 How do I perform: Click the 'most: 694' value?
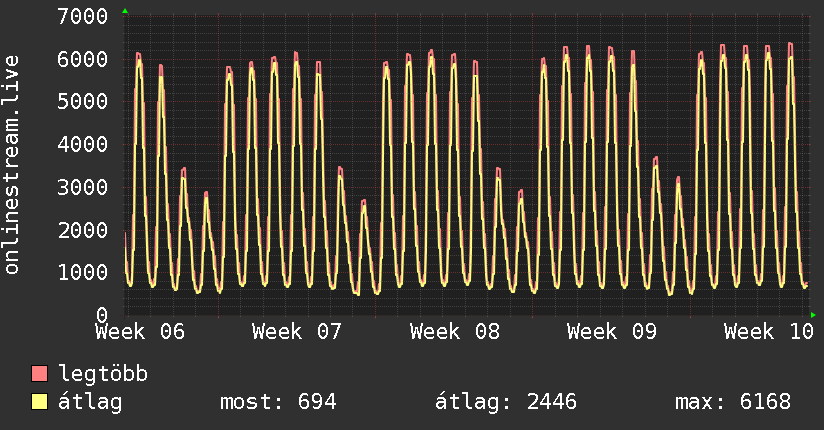(x=278, y=402)
